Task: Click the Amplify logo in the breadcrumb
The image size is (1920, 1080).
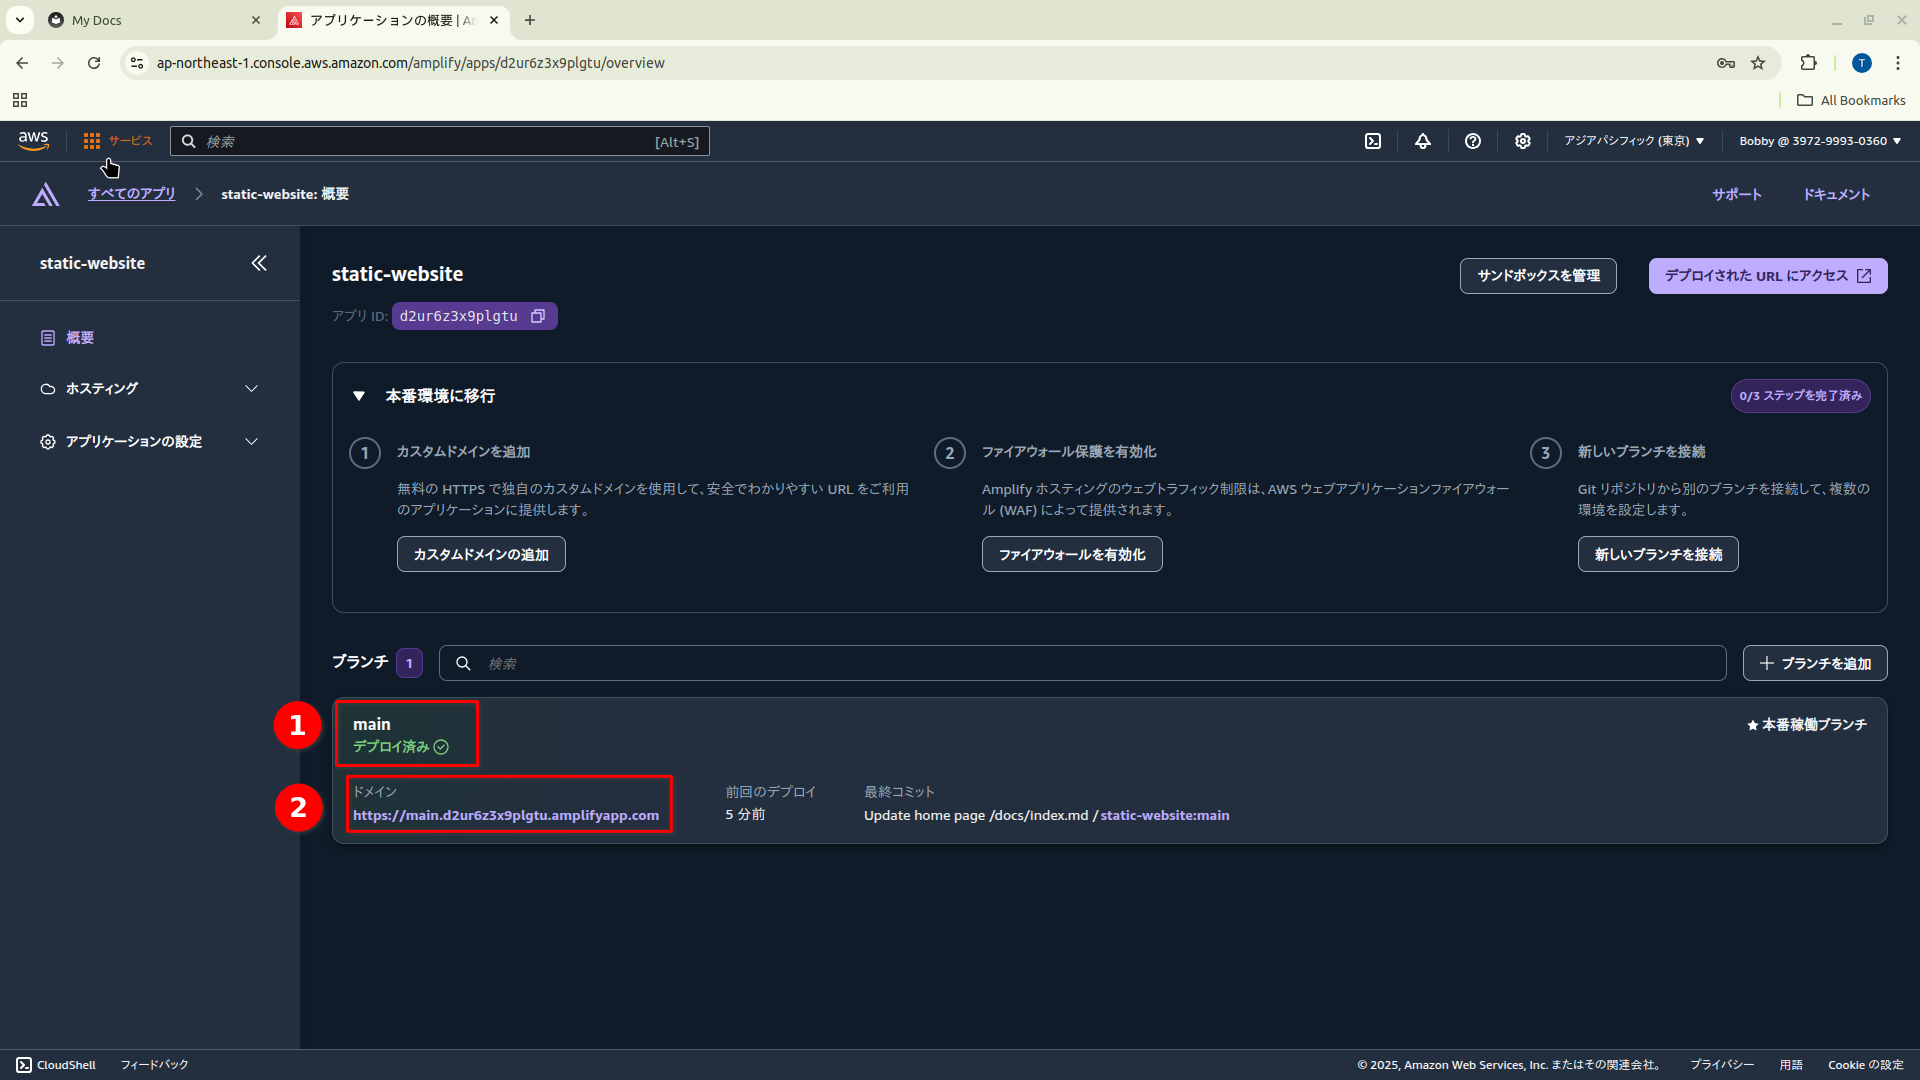Action: 45,193
